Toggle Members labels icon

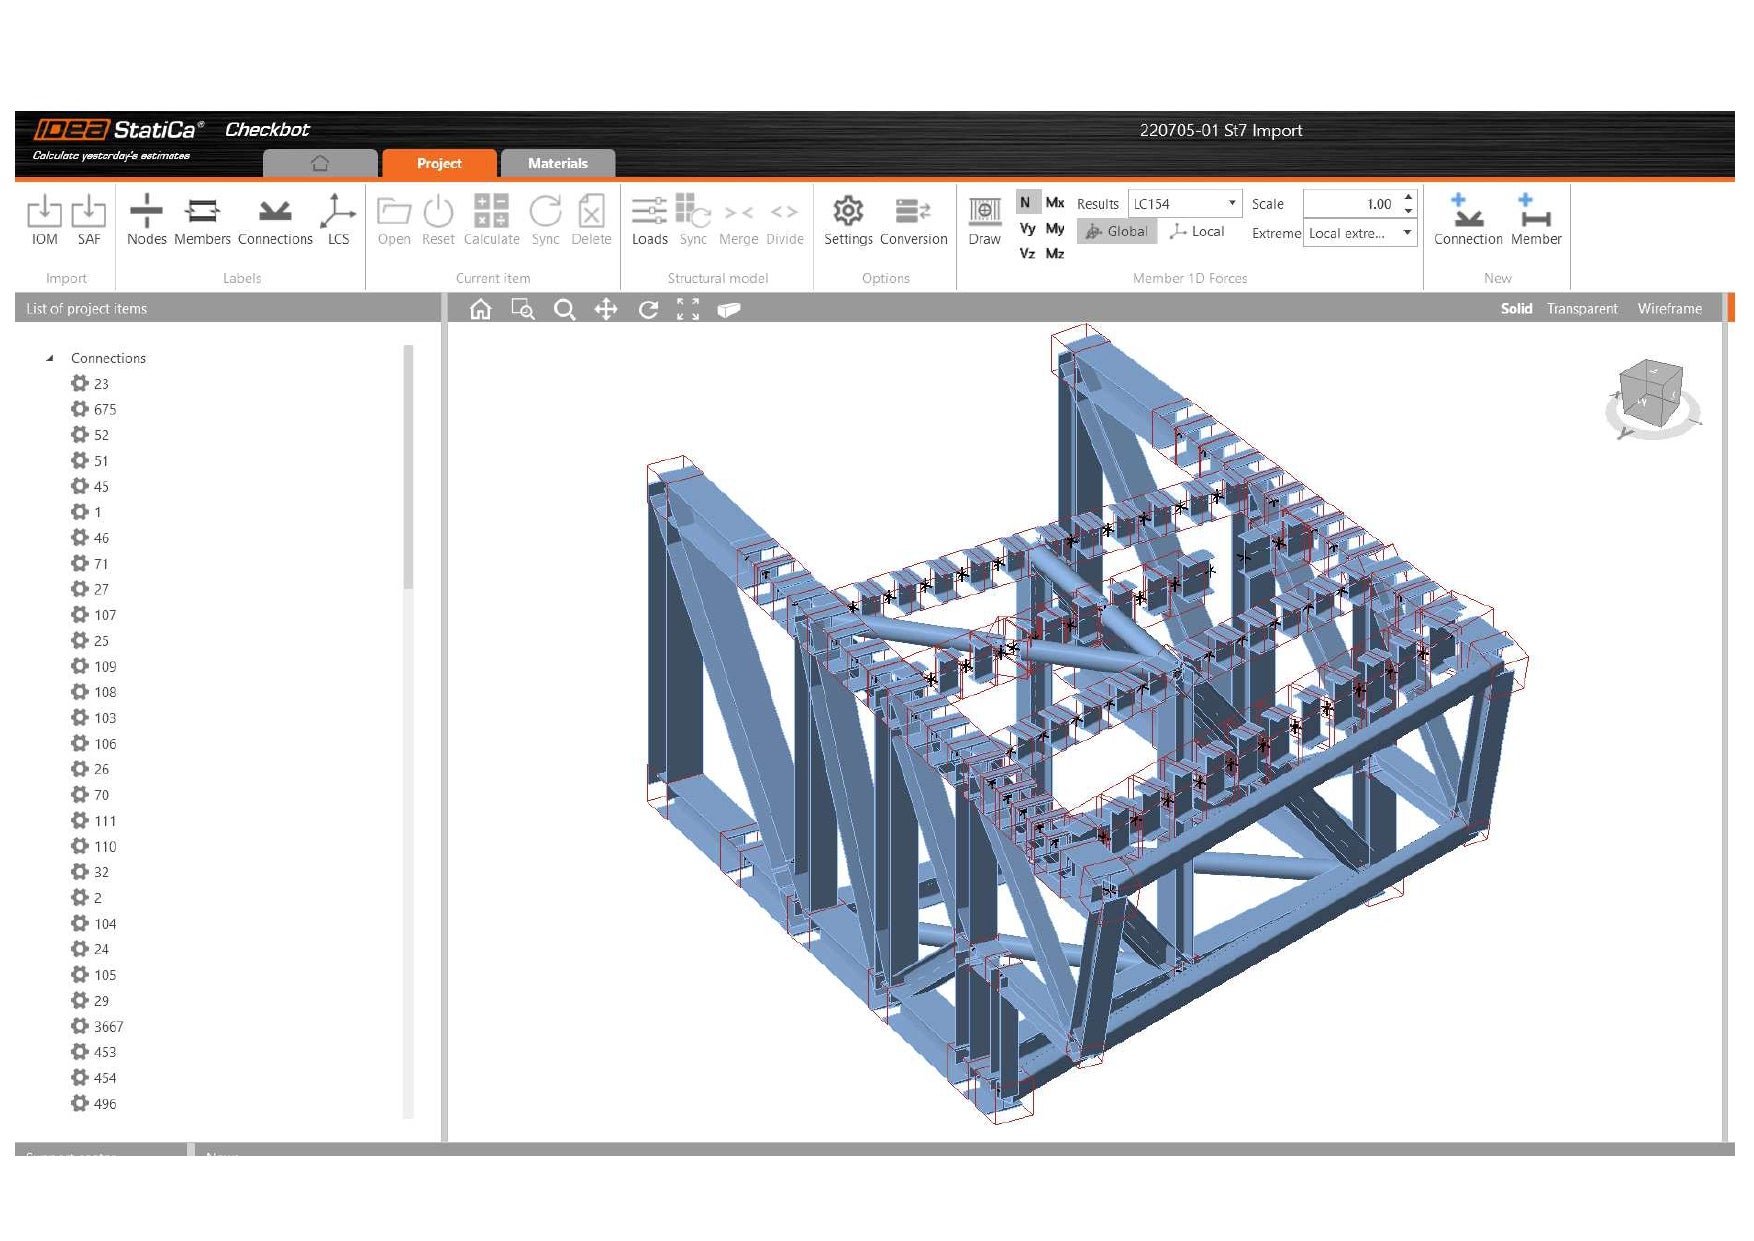coord(202,213)
